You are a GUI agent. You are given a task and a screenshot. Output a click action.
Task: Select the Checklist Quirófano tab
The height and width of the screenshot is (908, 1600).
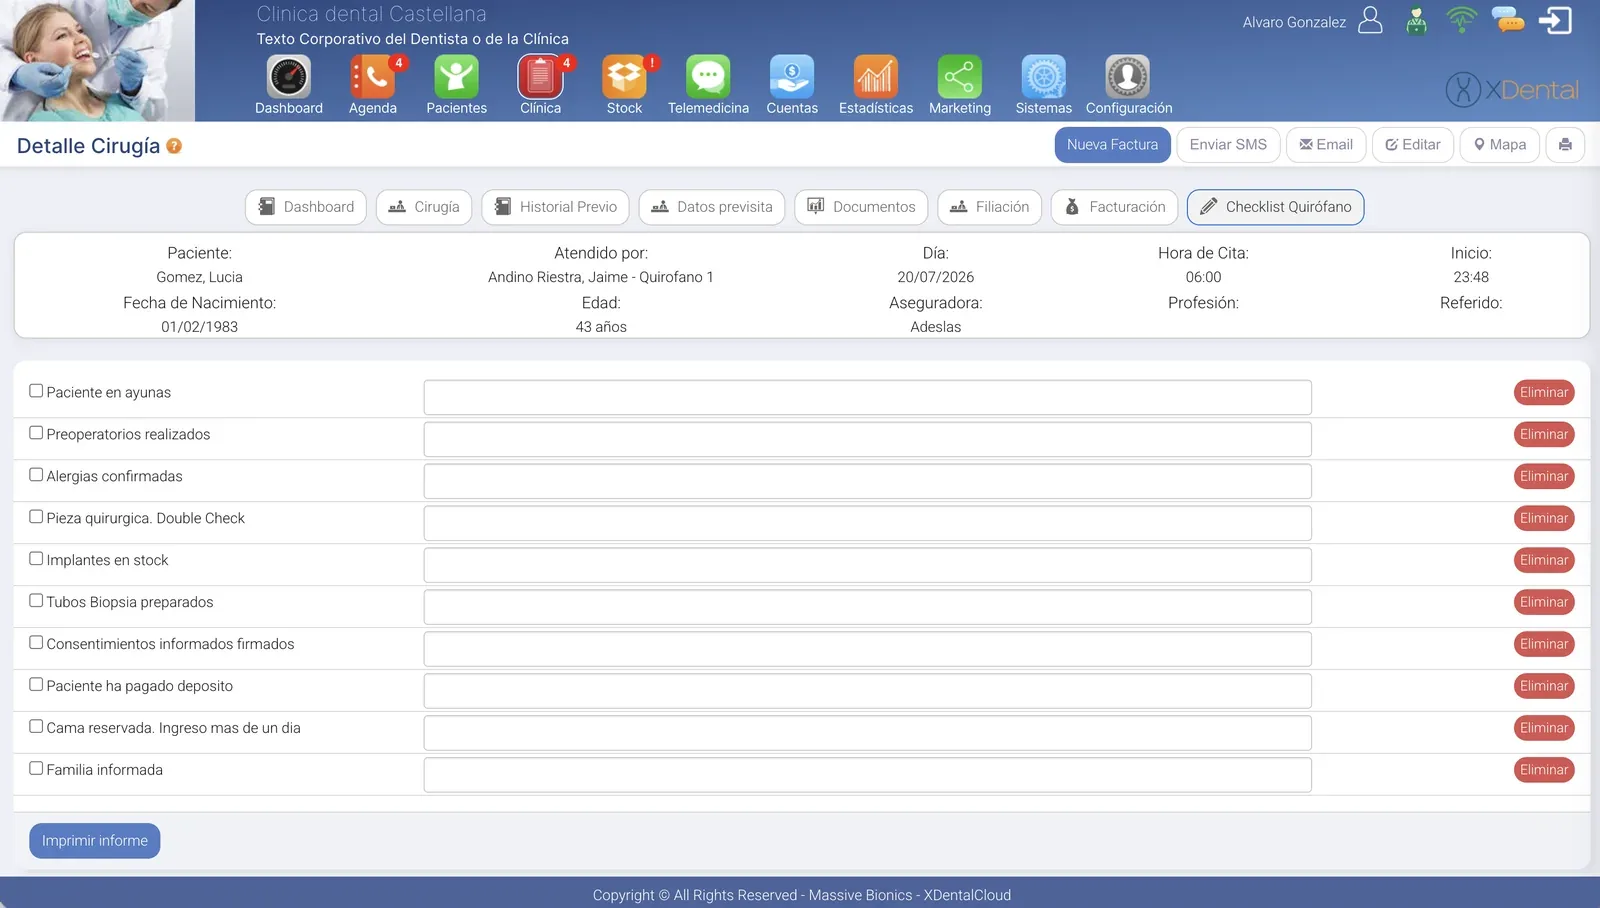(x=1276, y=207)
